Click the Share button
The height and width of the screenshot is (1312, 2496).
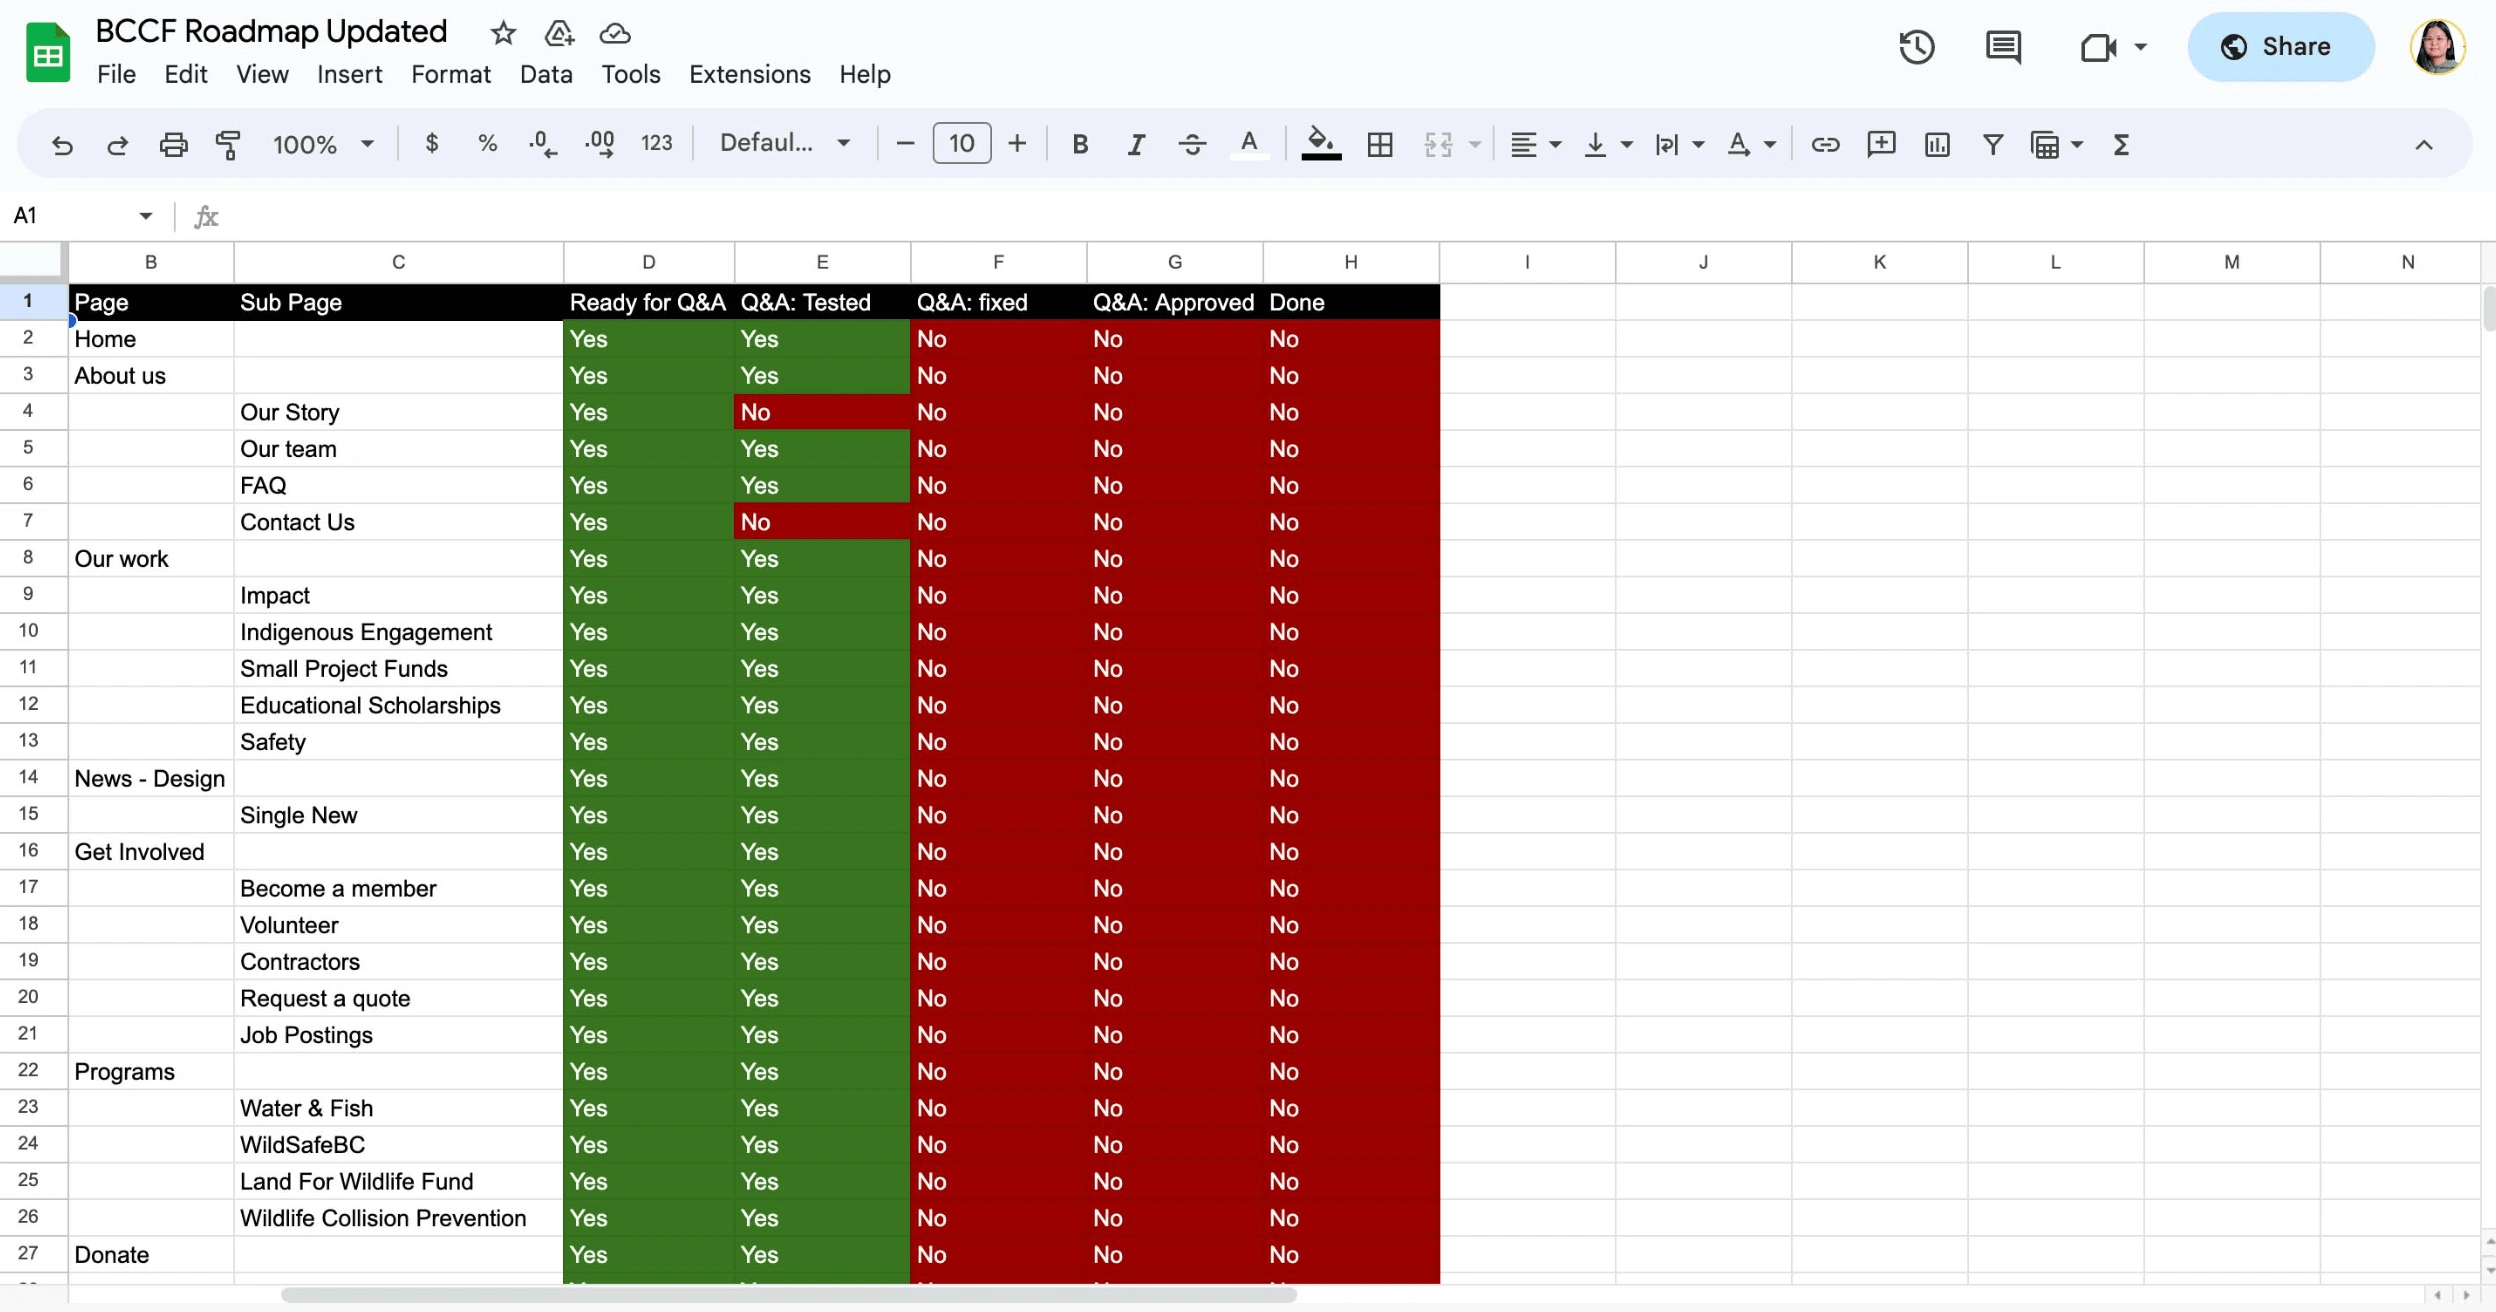point(2279,47)
